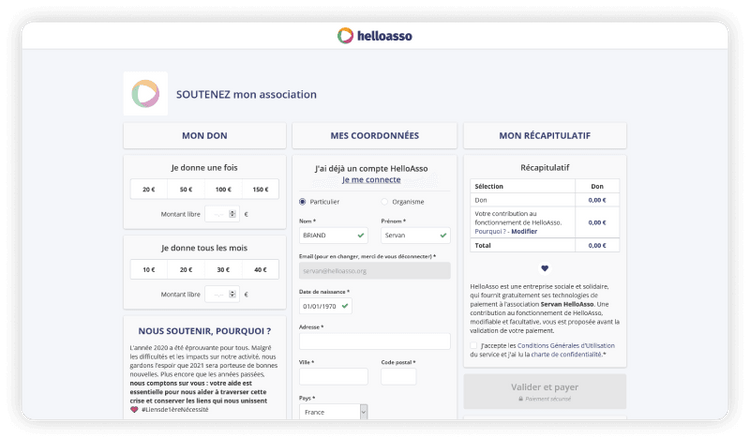Image resolution: width=750 pixels, height=442 pixels.
Task: Focus the Code postal input field
Action: (398, 376)
